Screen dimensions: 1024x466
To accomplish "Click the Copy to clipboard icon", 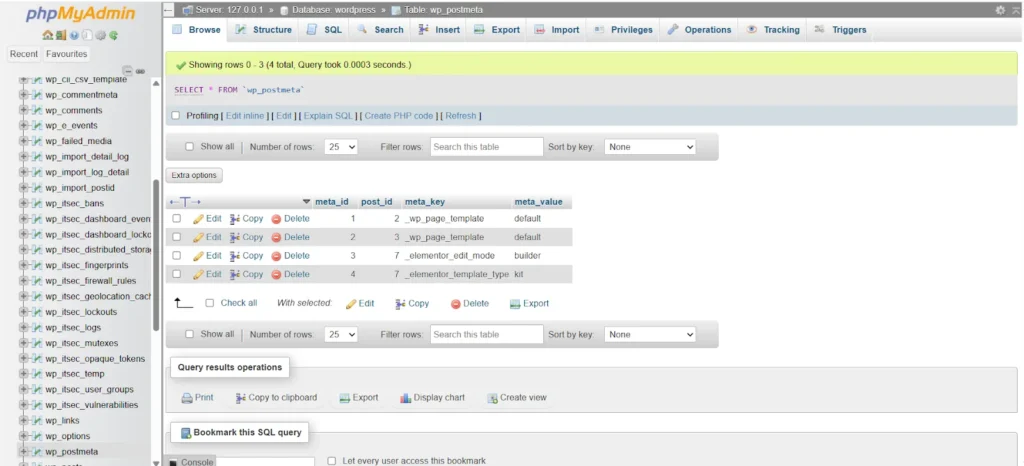I will click(240, 397).
